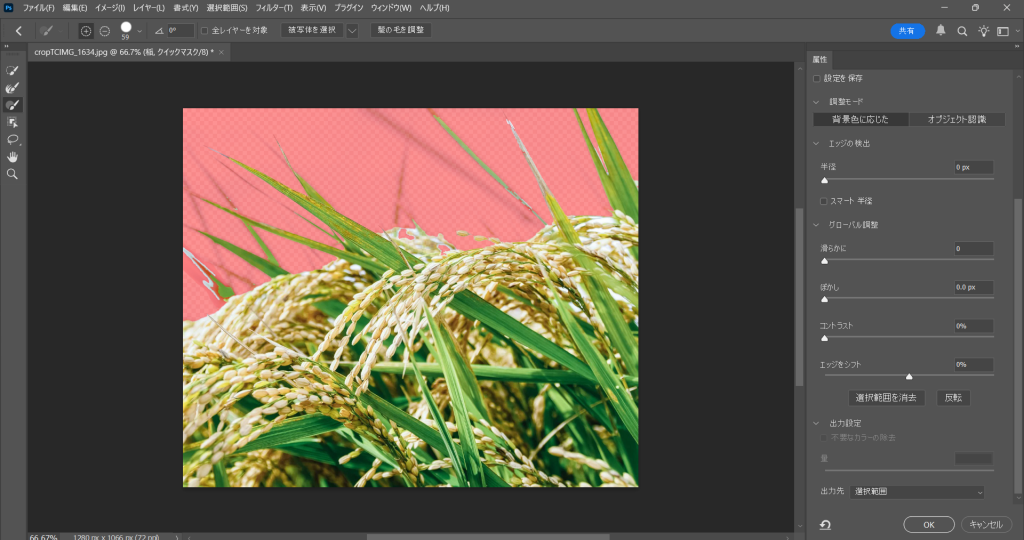This screenshot has width=1024, height=540.
Task: Select the Quick Selection tool
Action: coord(13,71)
